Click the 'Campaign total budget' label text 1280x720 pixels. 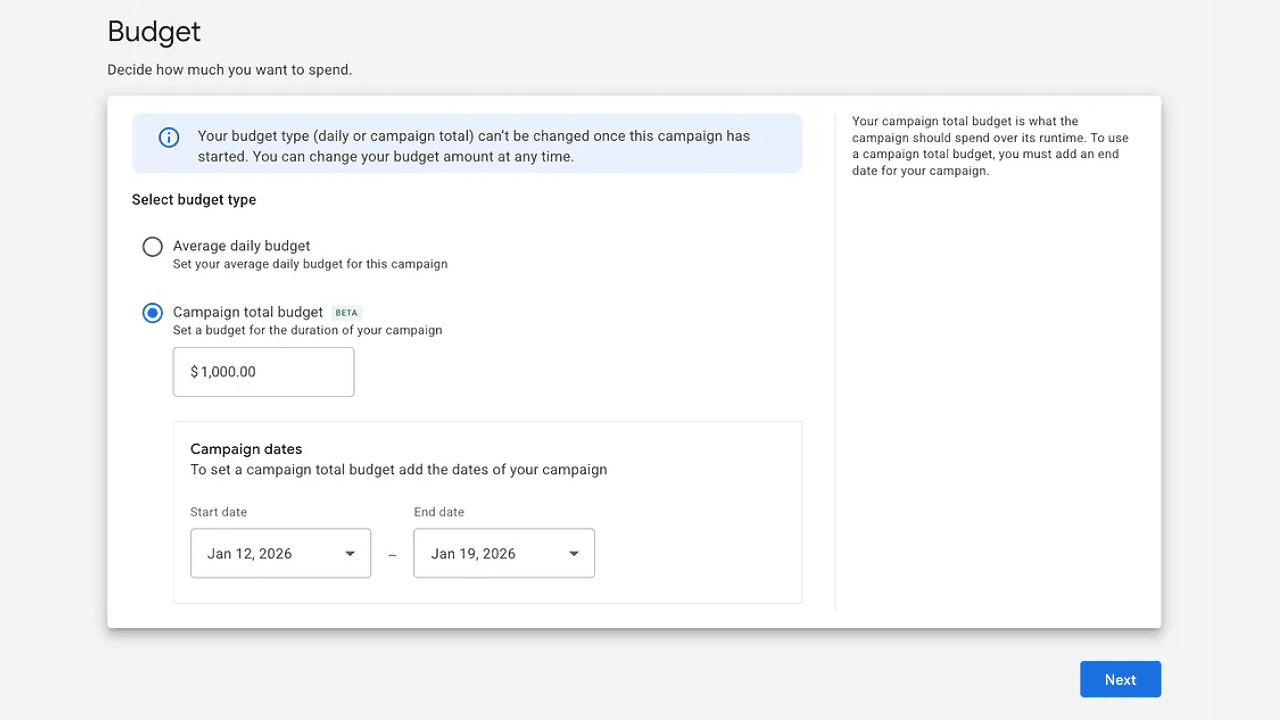[x=248, y=312]
